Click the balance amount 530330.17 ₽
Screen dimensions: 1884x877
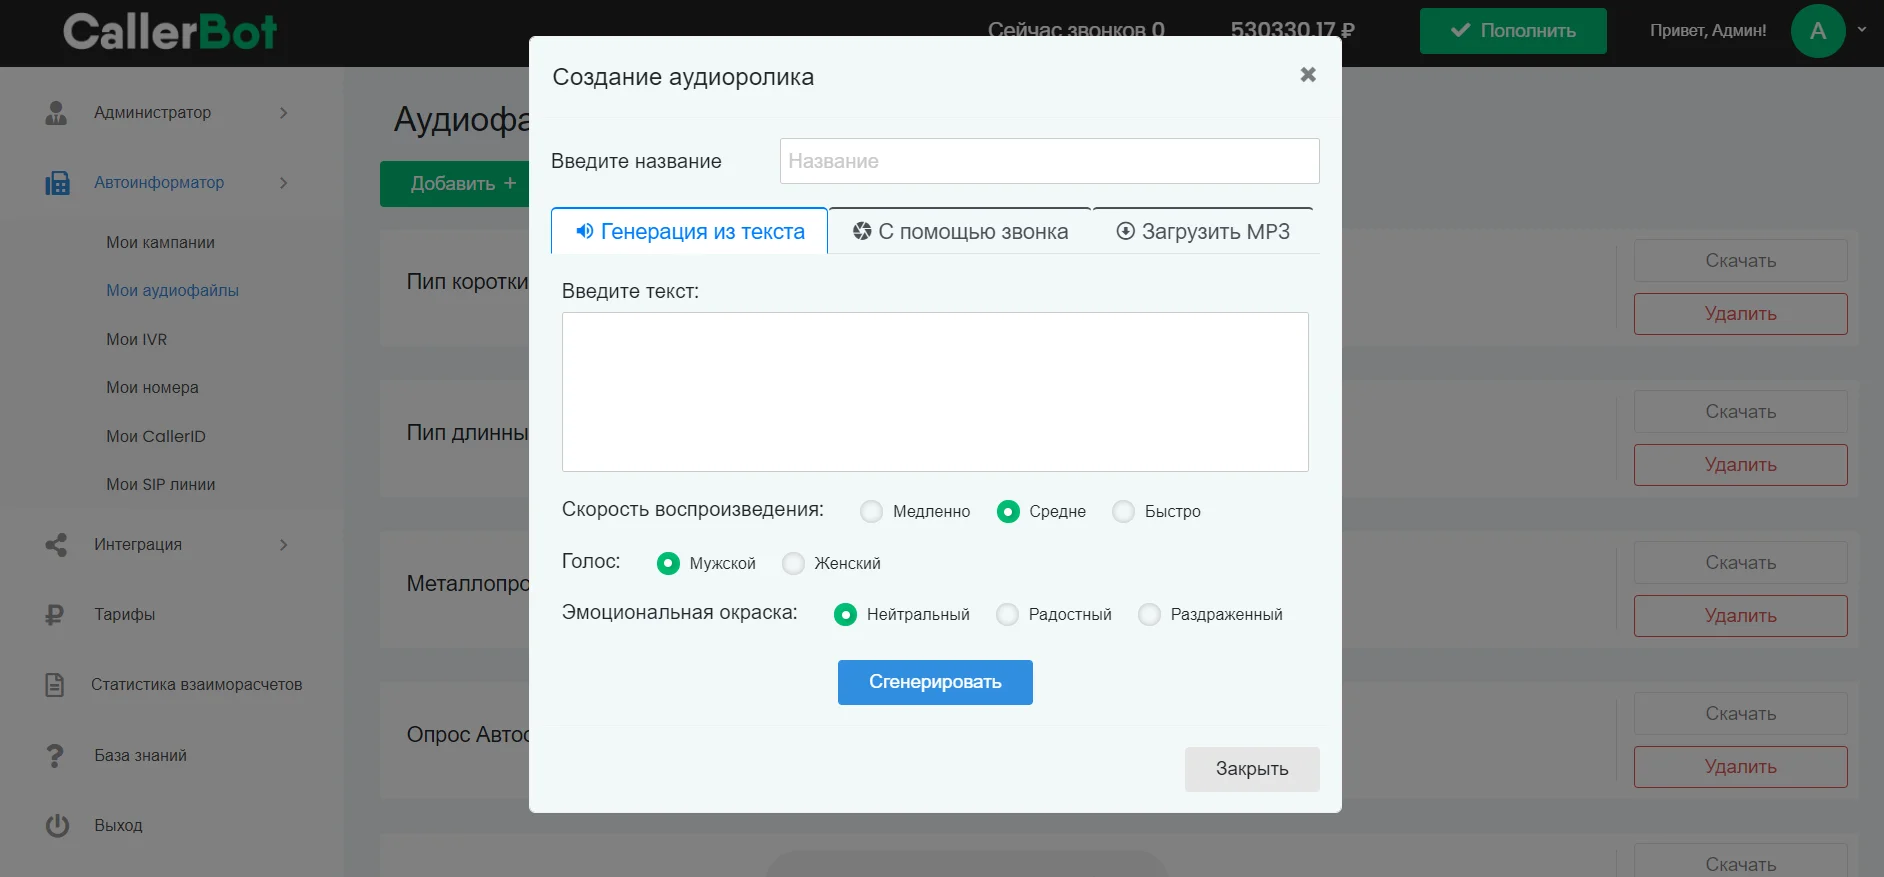coord(1292,30)
